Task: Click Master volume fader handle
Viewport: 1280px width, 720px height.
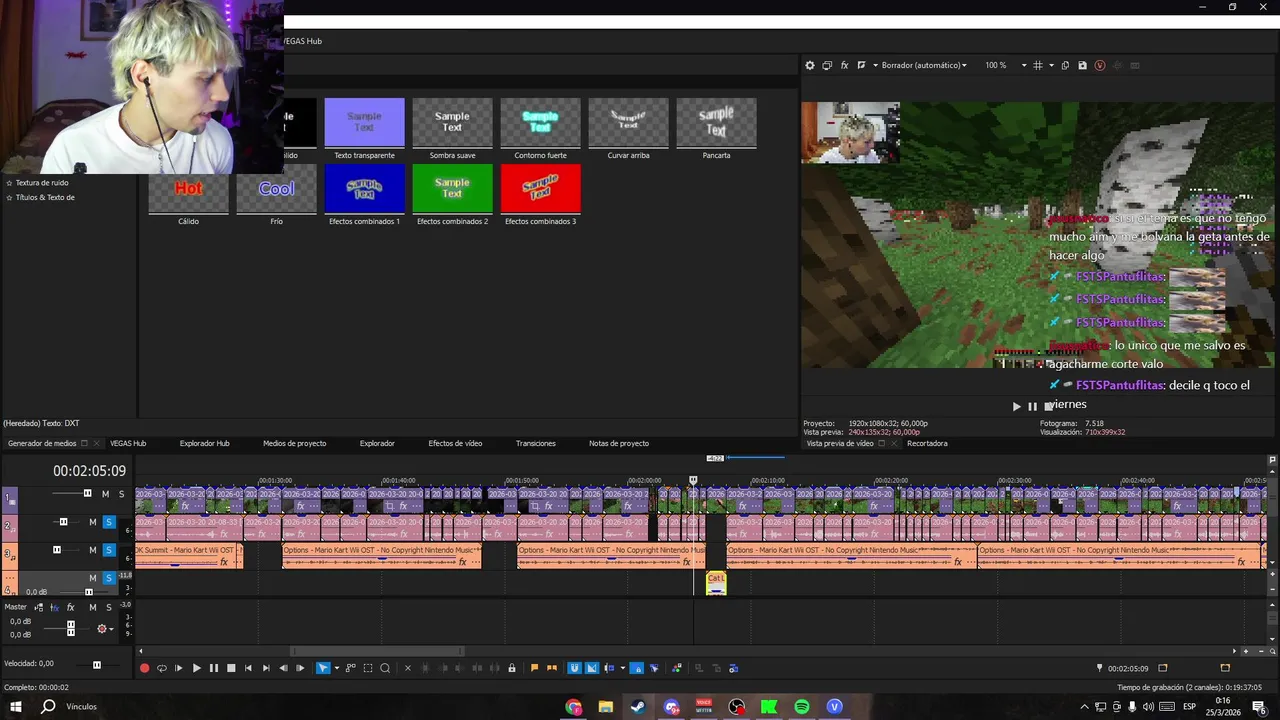Action: [x=70, y=628]
